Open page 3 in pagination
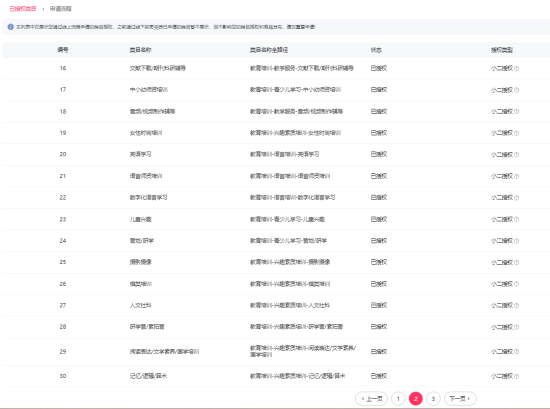 point(433,399)
